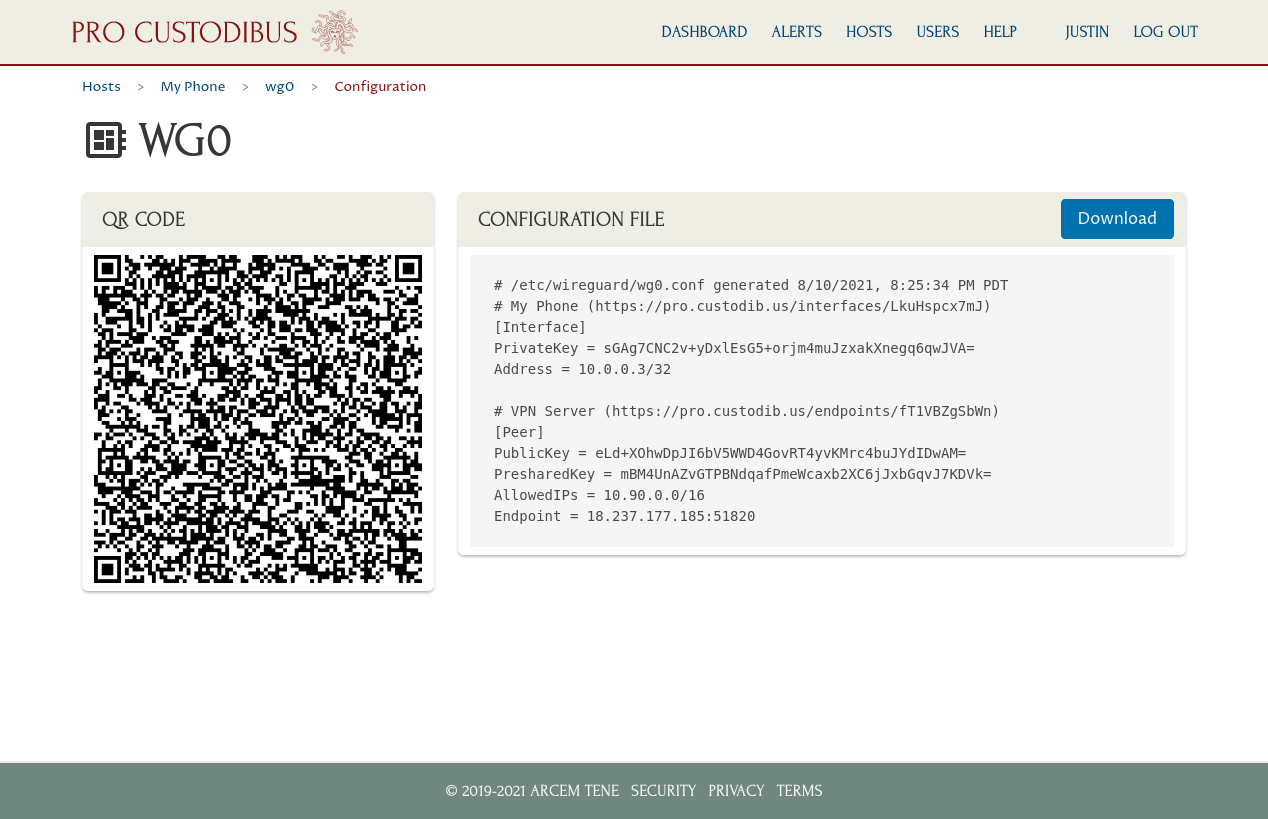Screen dimensions: 1268x819
Task: Click the WG0 interface icon beside the title
Action: coord(106,141)
